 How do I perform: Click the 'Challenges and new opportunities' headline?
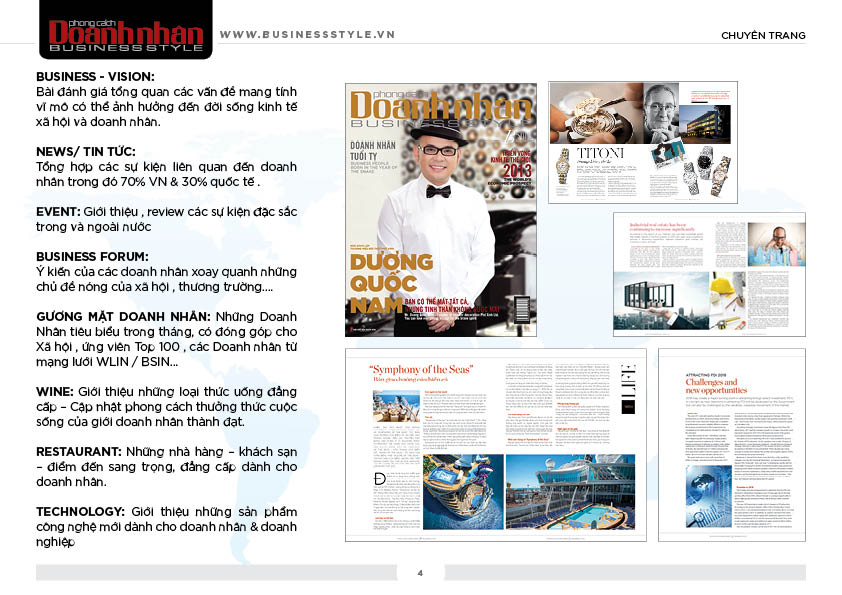pyautogui.click(x=716, y=386)
